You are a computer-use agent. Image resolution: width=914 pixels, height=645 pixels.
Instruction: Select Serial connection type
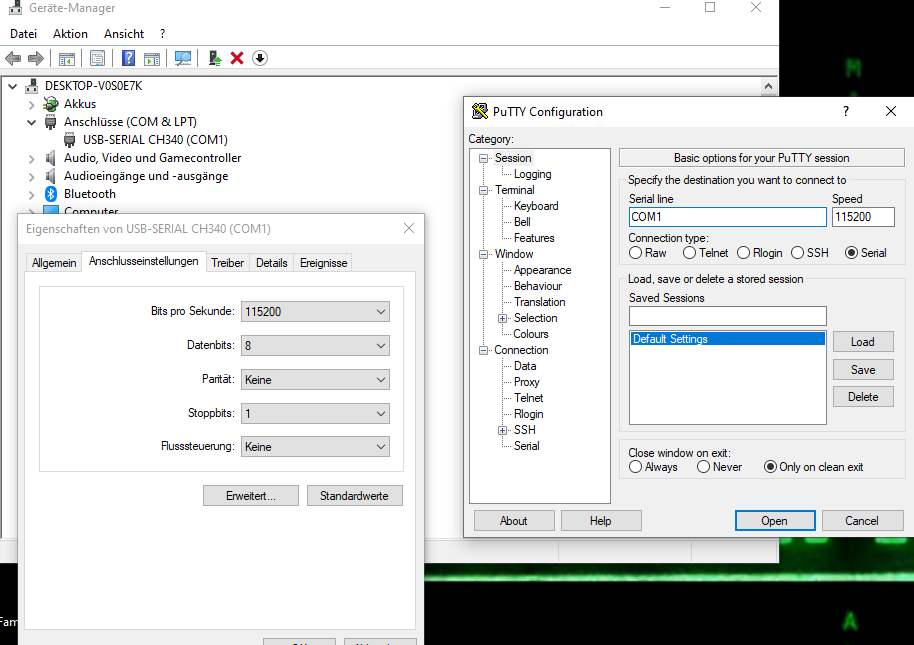click(851, 253)
